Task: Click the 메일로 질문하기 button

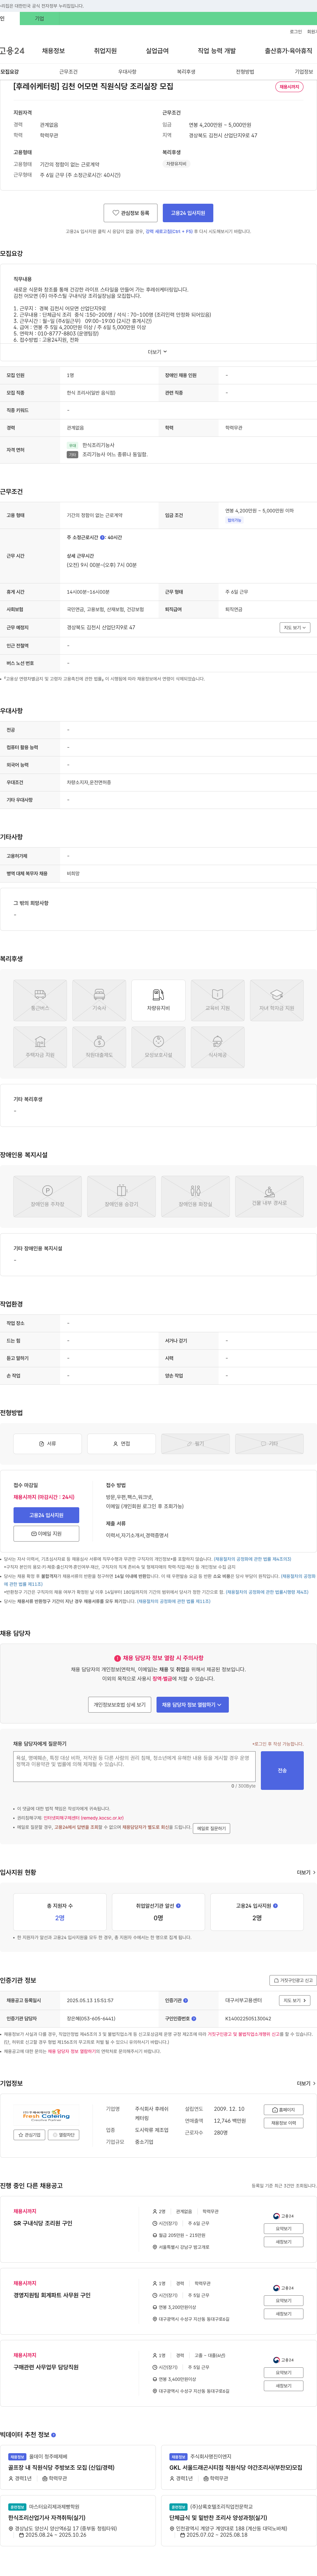Action: (211, 1829)
